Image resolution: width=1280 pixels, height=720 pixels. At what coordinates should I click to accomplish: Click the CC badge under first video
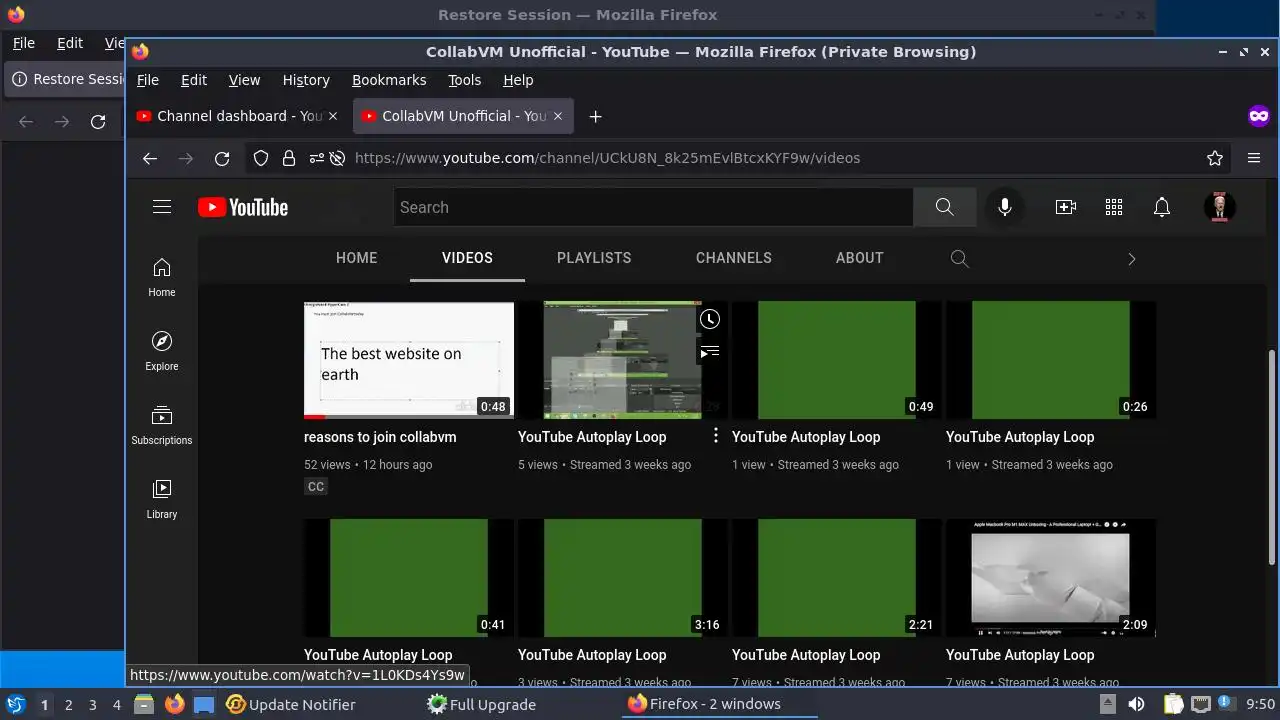tap(316, 487)
